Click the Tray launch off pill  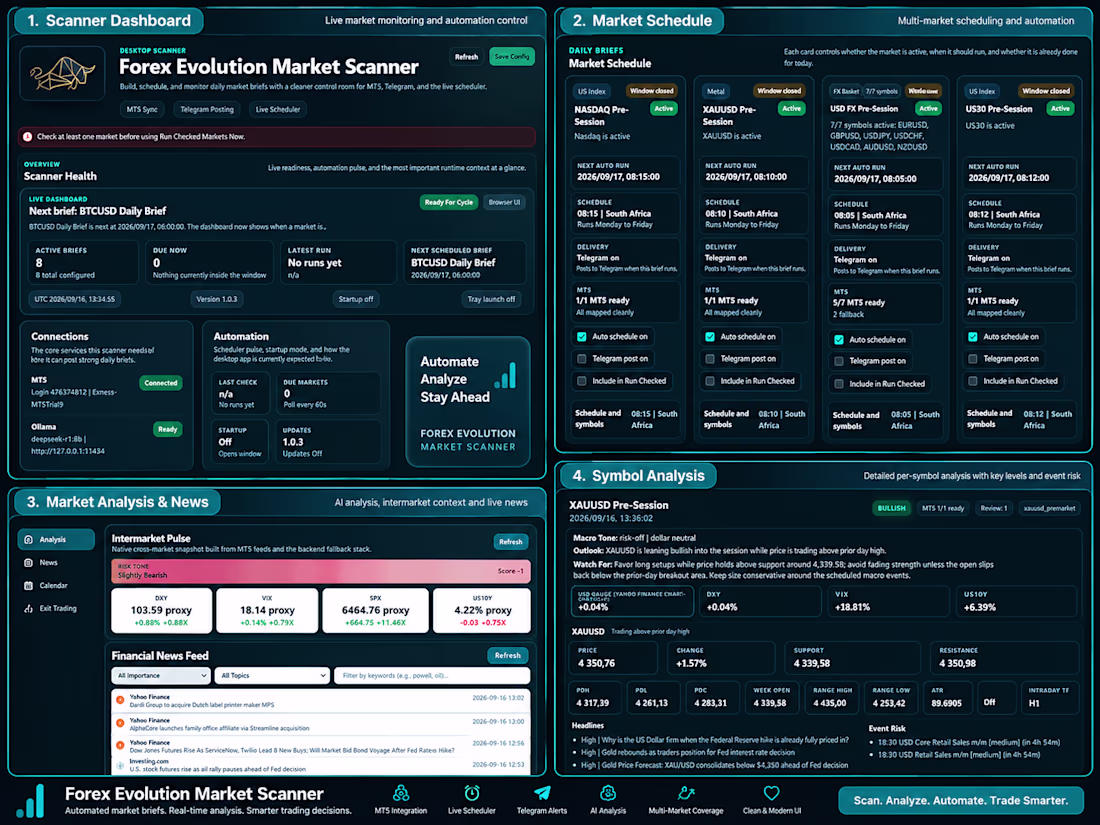pos(491,299)
